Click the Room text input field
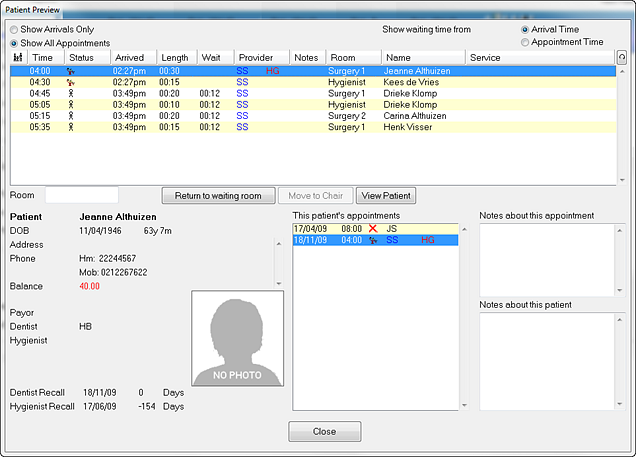Image resolution: width=636 pixels, height=457 pixels. click(x=81, y=195)
